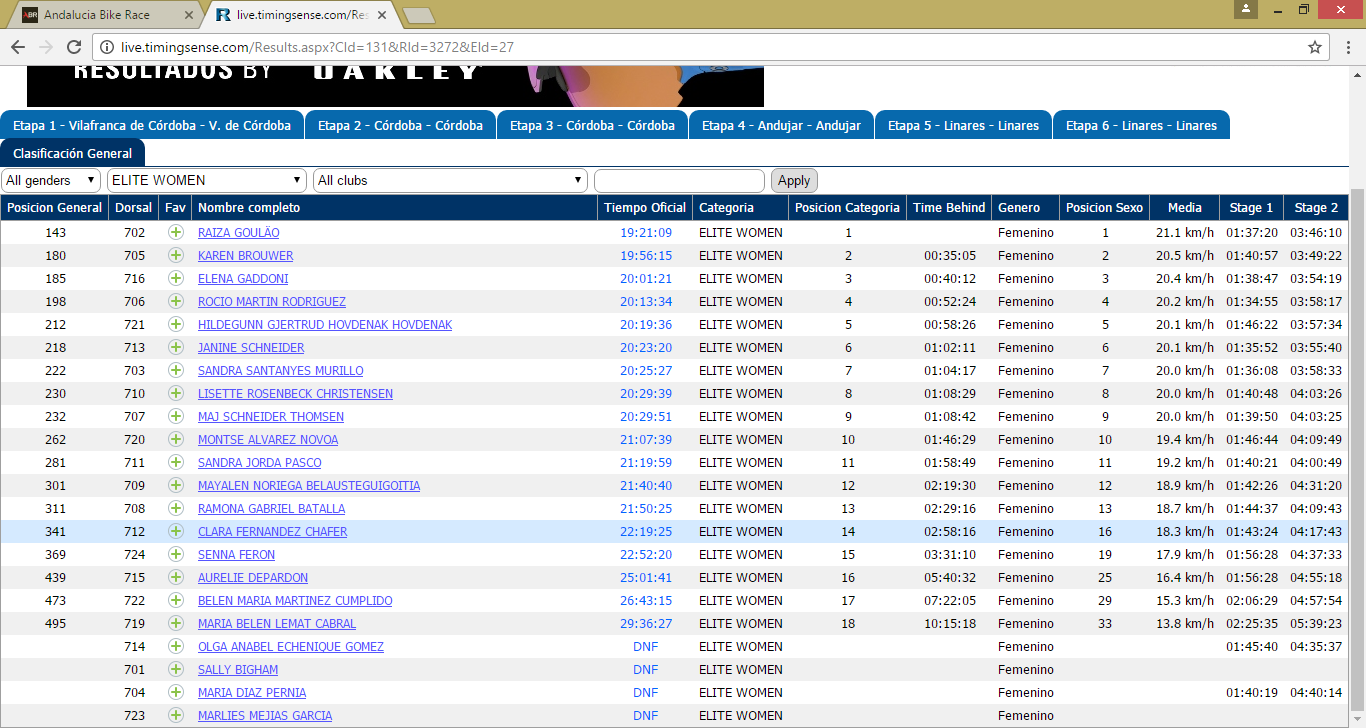The image size is (1366, 728).
Task: Switch to Etapa 4 - Andujar tab
Action: tap(781, 126)
